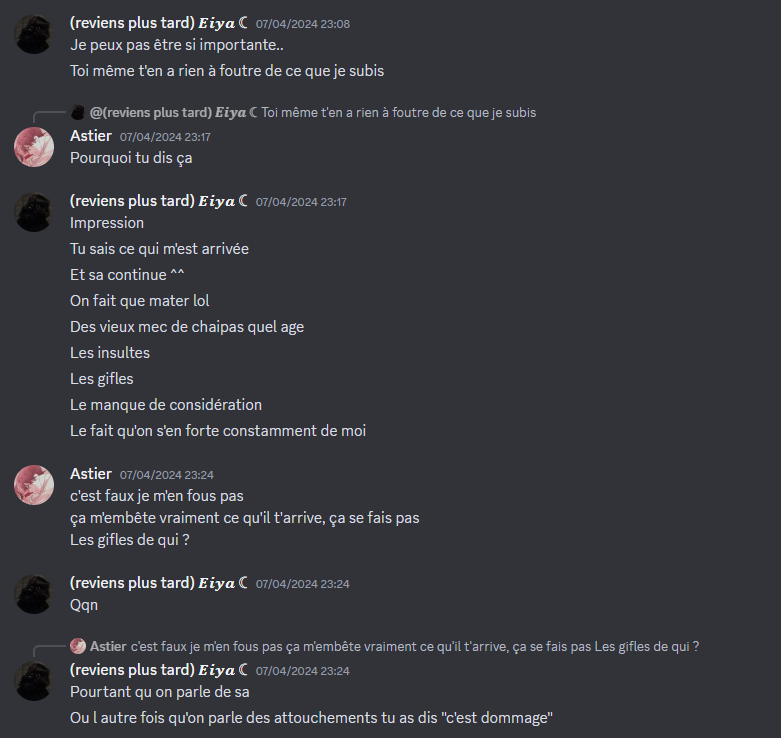Screen dimensions: 781x738
Task: Select the message 'Je peux pas être si importante..'
Action: click(177, 45)
